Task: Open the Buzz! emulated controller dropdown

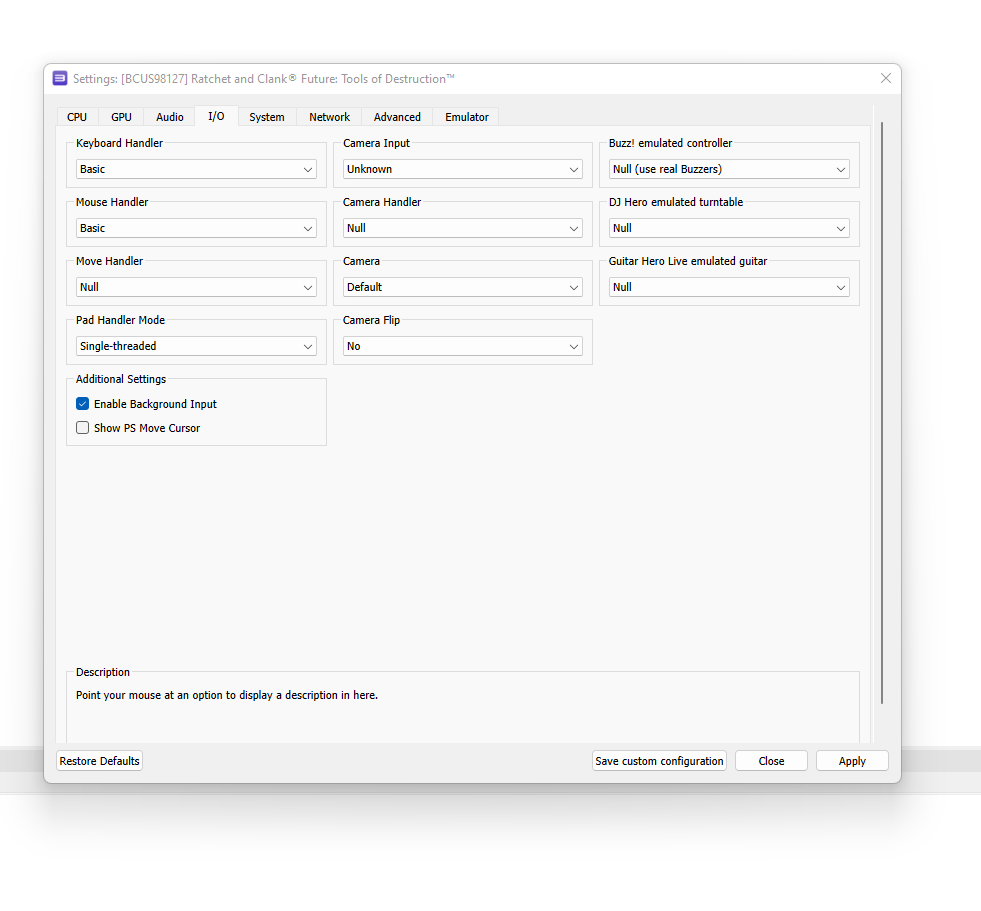Action: pos(728,169)
